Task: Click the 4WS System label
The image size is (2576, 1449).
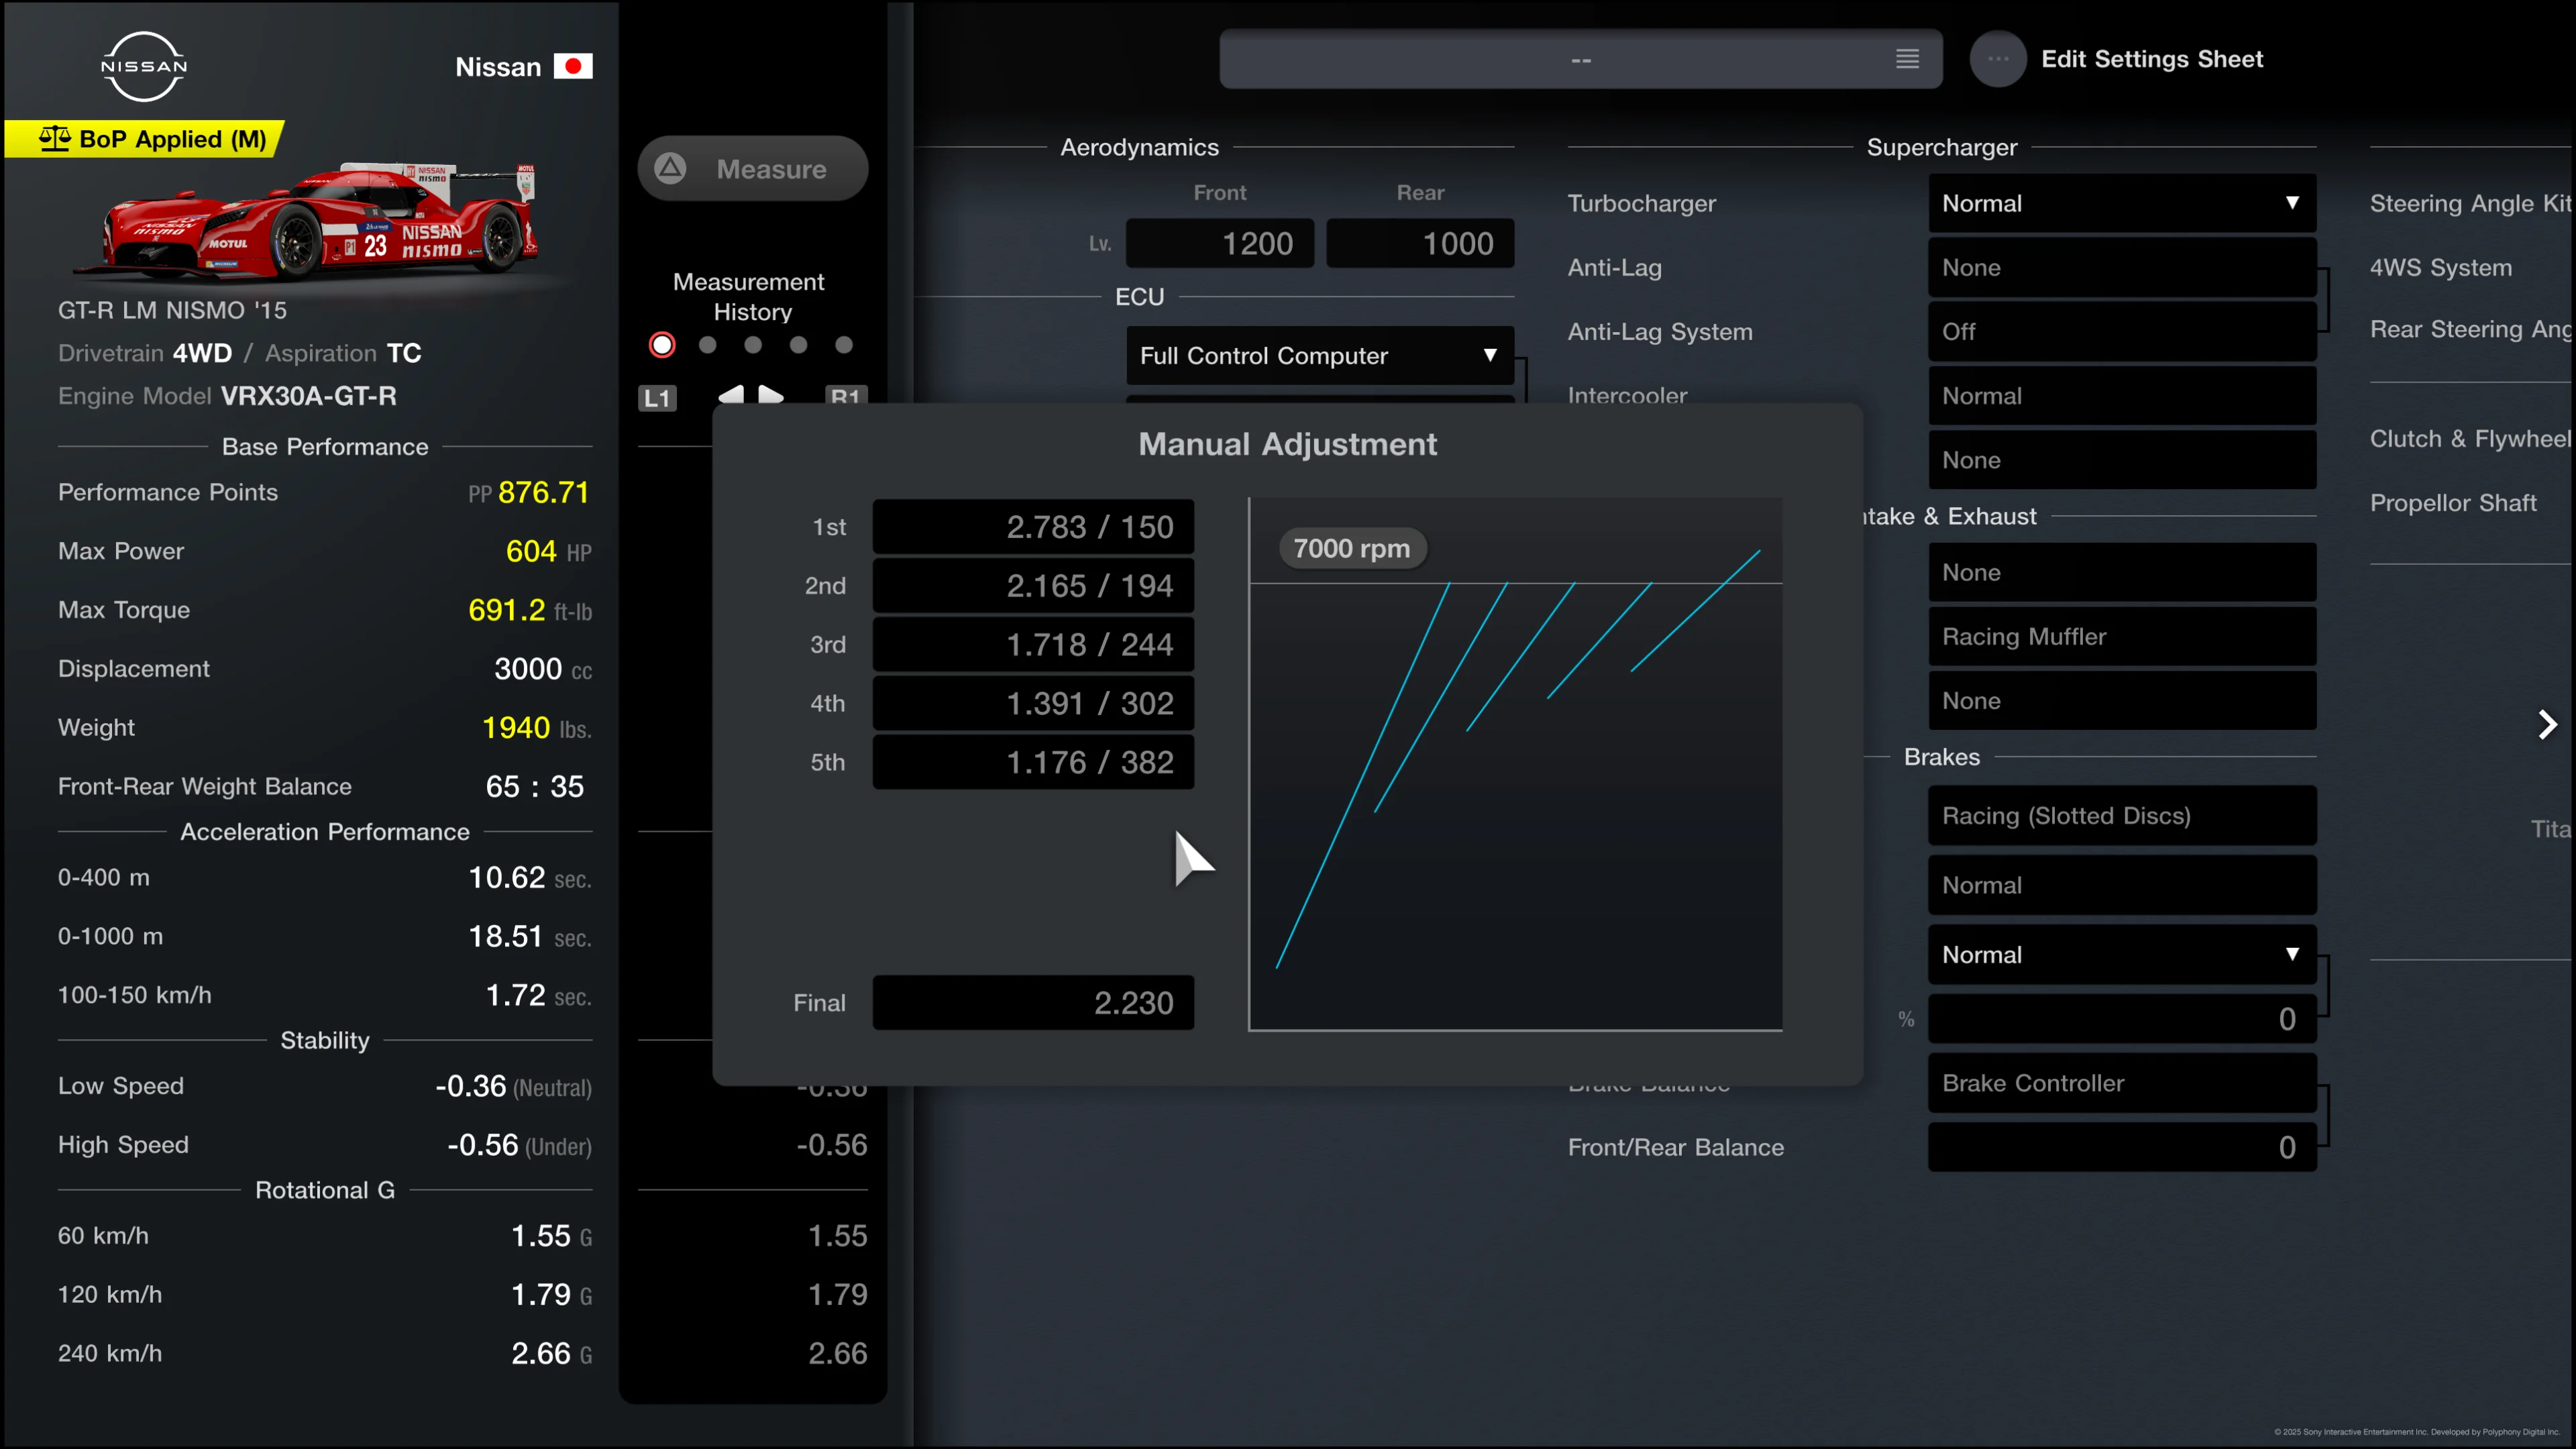Action: (x=2441, y=268)
